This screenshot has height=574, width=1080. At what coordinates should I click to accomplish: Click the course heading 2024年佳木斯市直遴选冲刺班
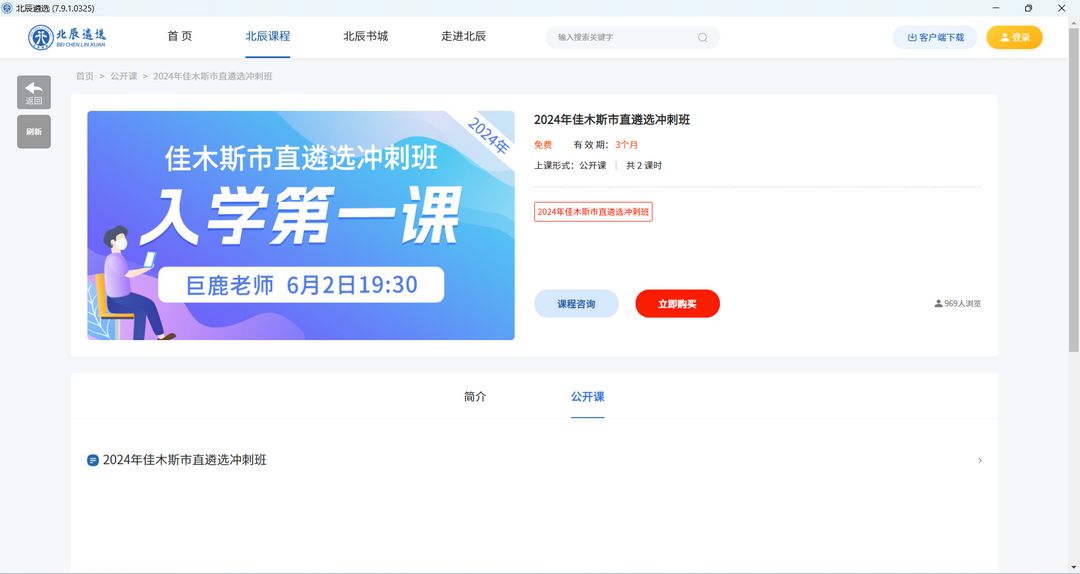coord(612,120)
